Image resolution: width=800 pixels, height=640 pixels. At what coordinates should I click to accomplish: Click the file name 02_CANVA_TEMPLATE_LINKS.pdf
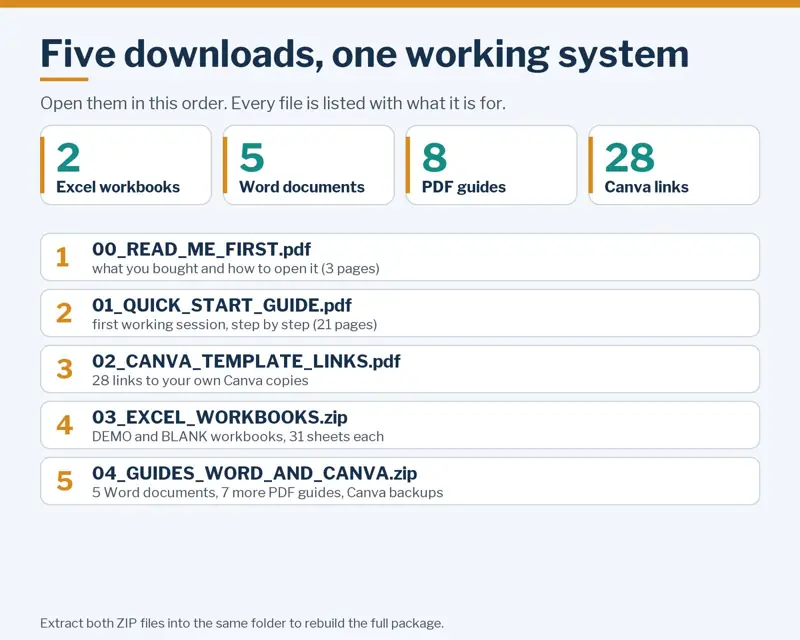246,361
